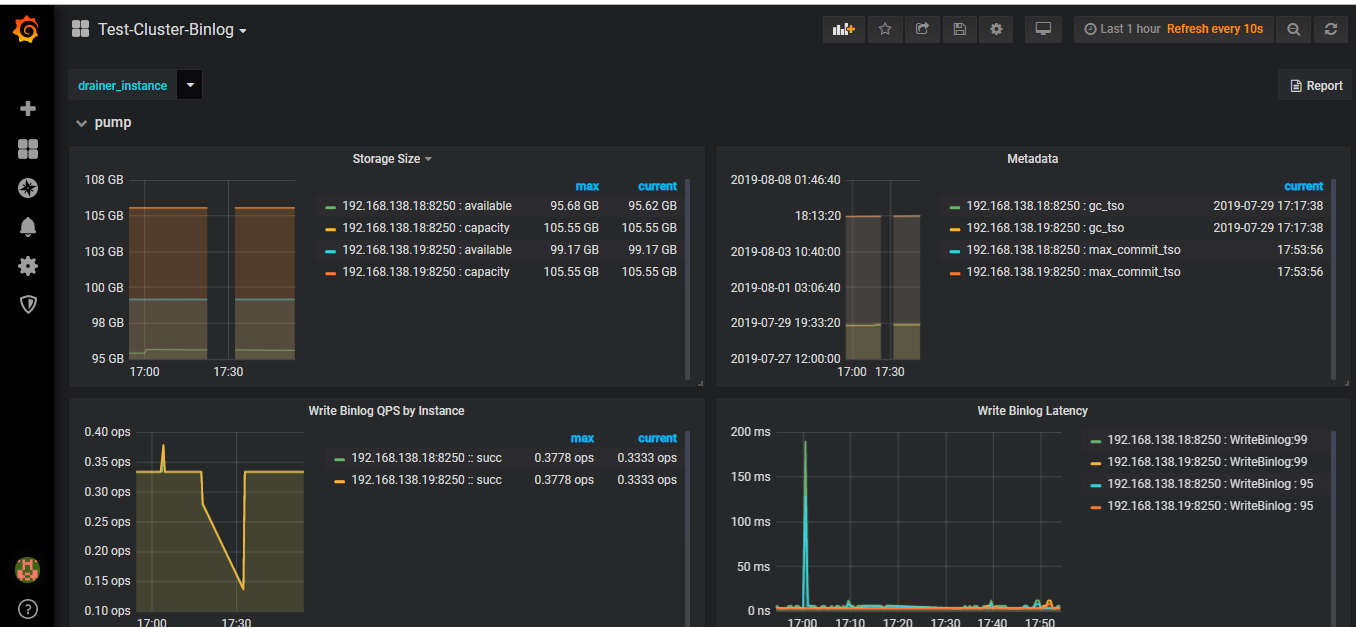Open the Dashboards grid icon in sidebar

pos(28,149)
